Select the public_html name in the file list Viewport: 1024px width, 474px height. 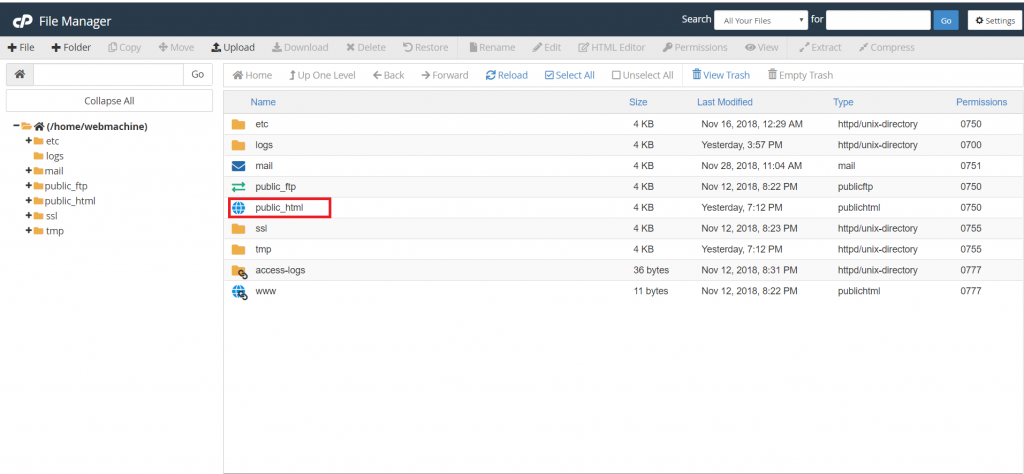click(x=279, y=208)
